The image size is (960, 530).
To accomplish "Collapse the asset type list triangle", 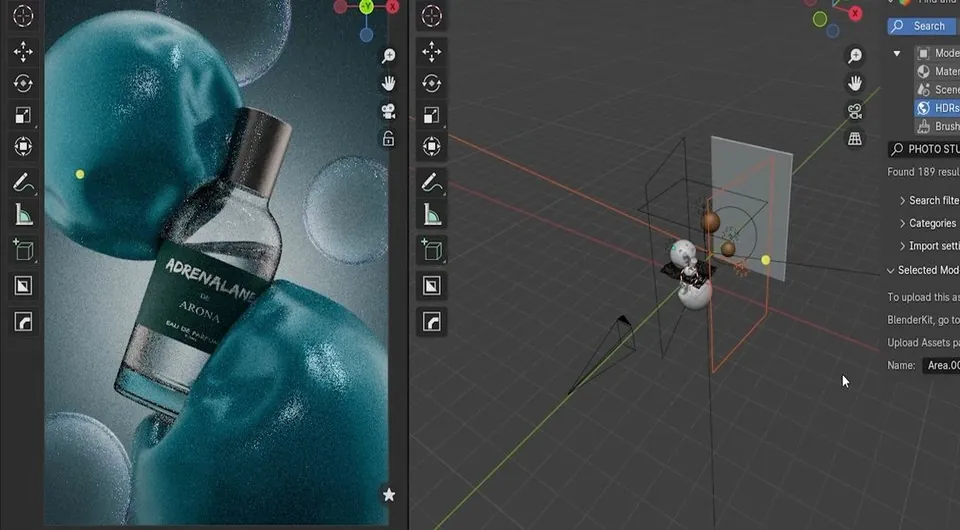I will point(897,54).
